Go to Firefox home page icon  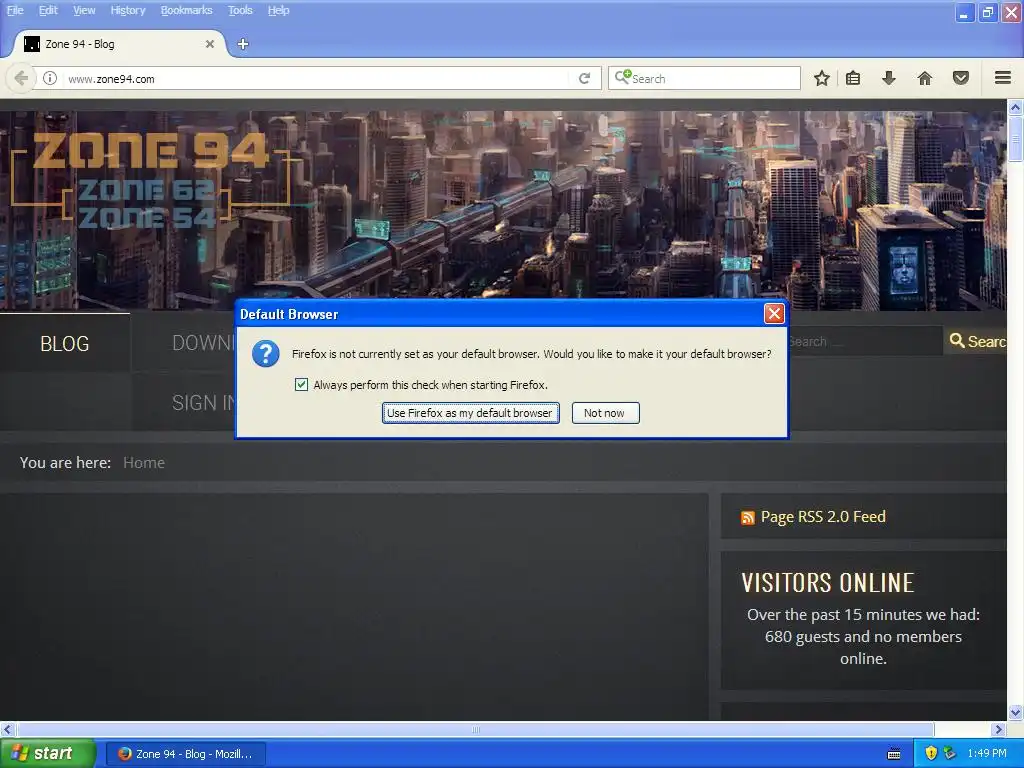click(x=925, y=78)
